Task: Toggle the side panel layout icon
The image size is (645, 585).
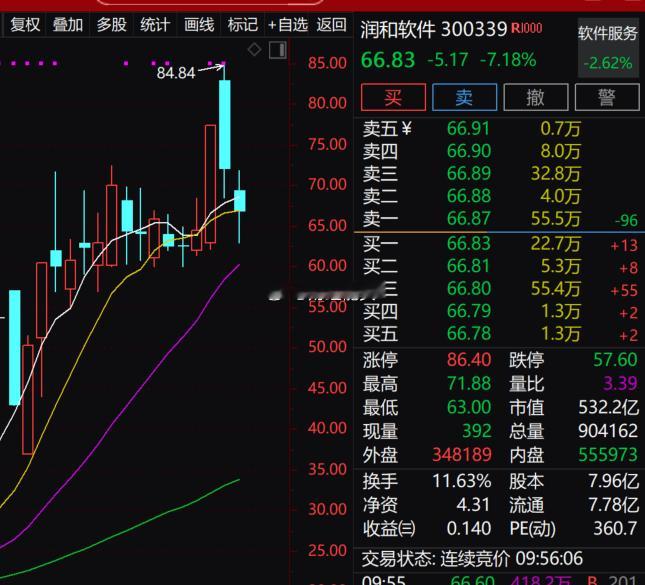Action: 278,50
